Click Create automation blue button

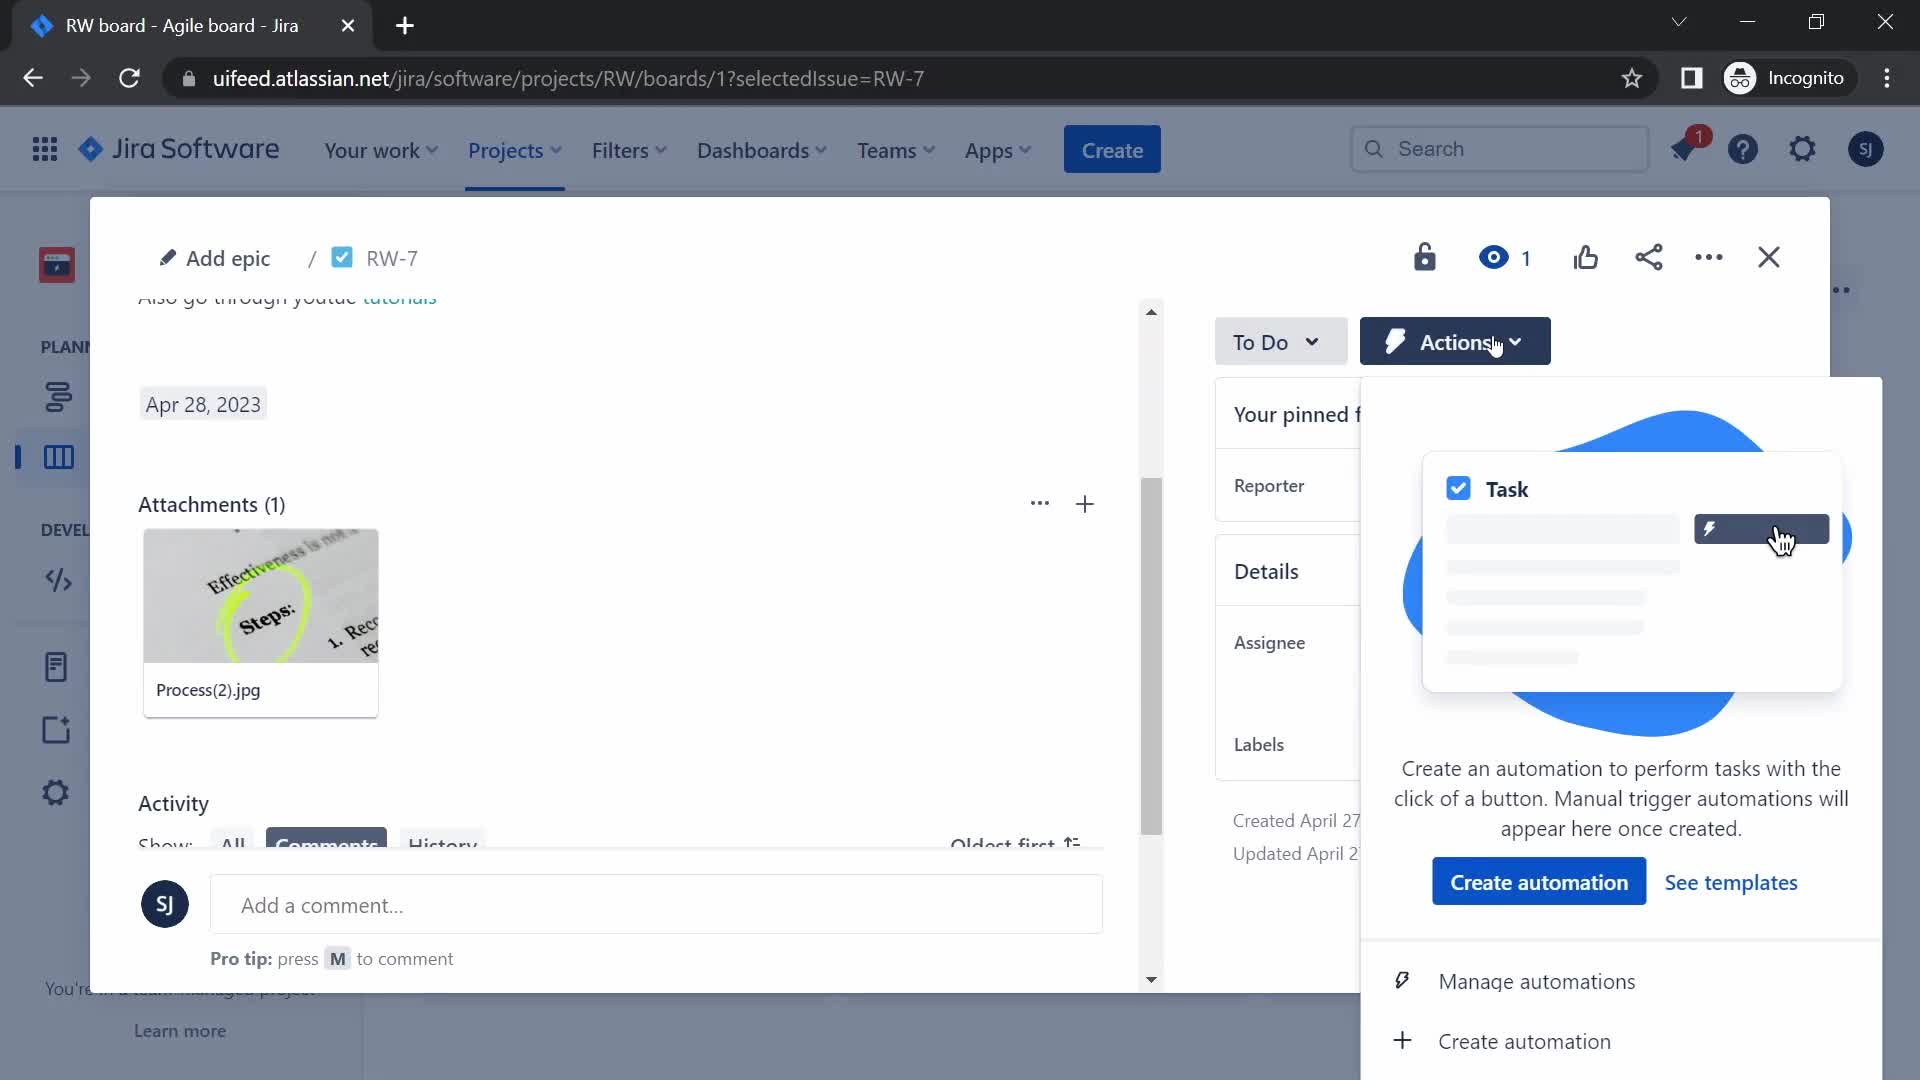tap(1539, 882)
